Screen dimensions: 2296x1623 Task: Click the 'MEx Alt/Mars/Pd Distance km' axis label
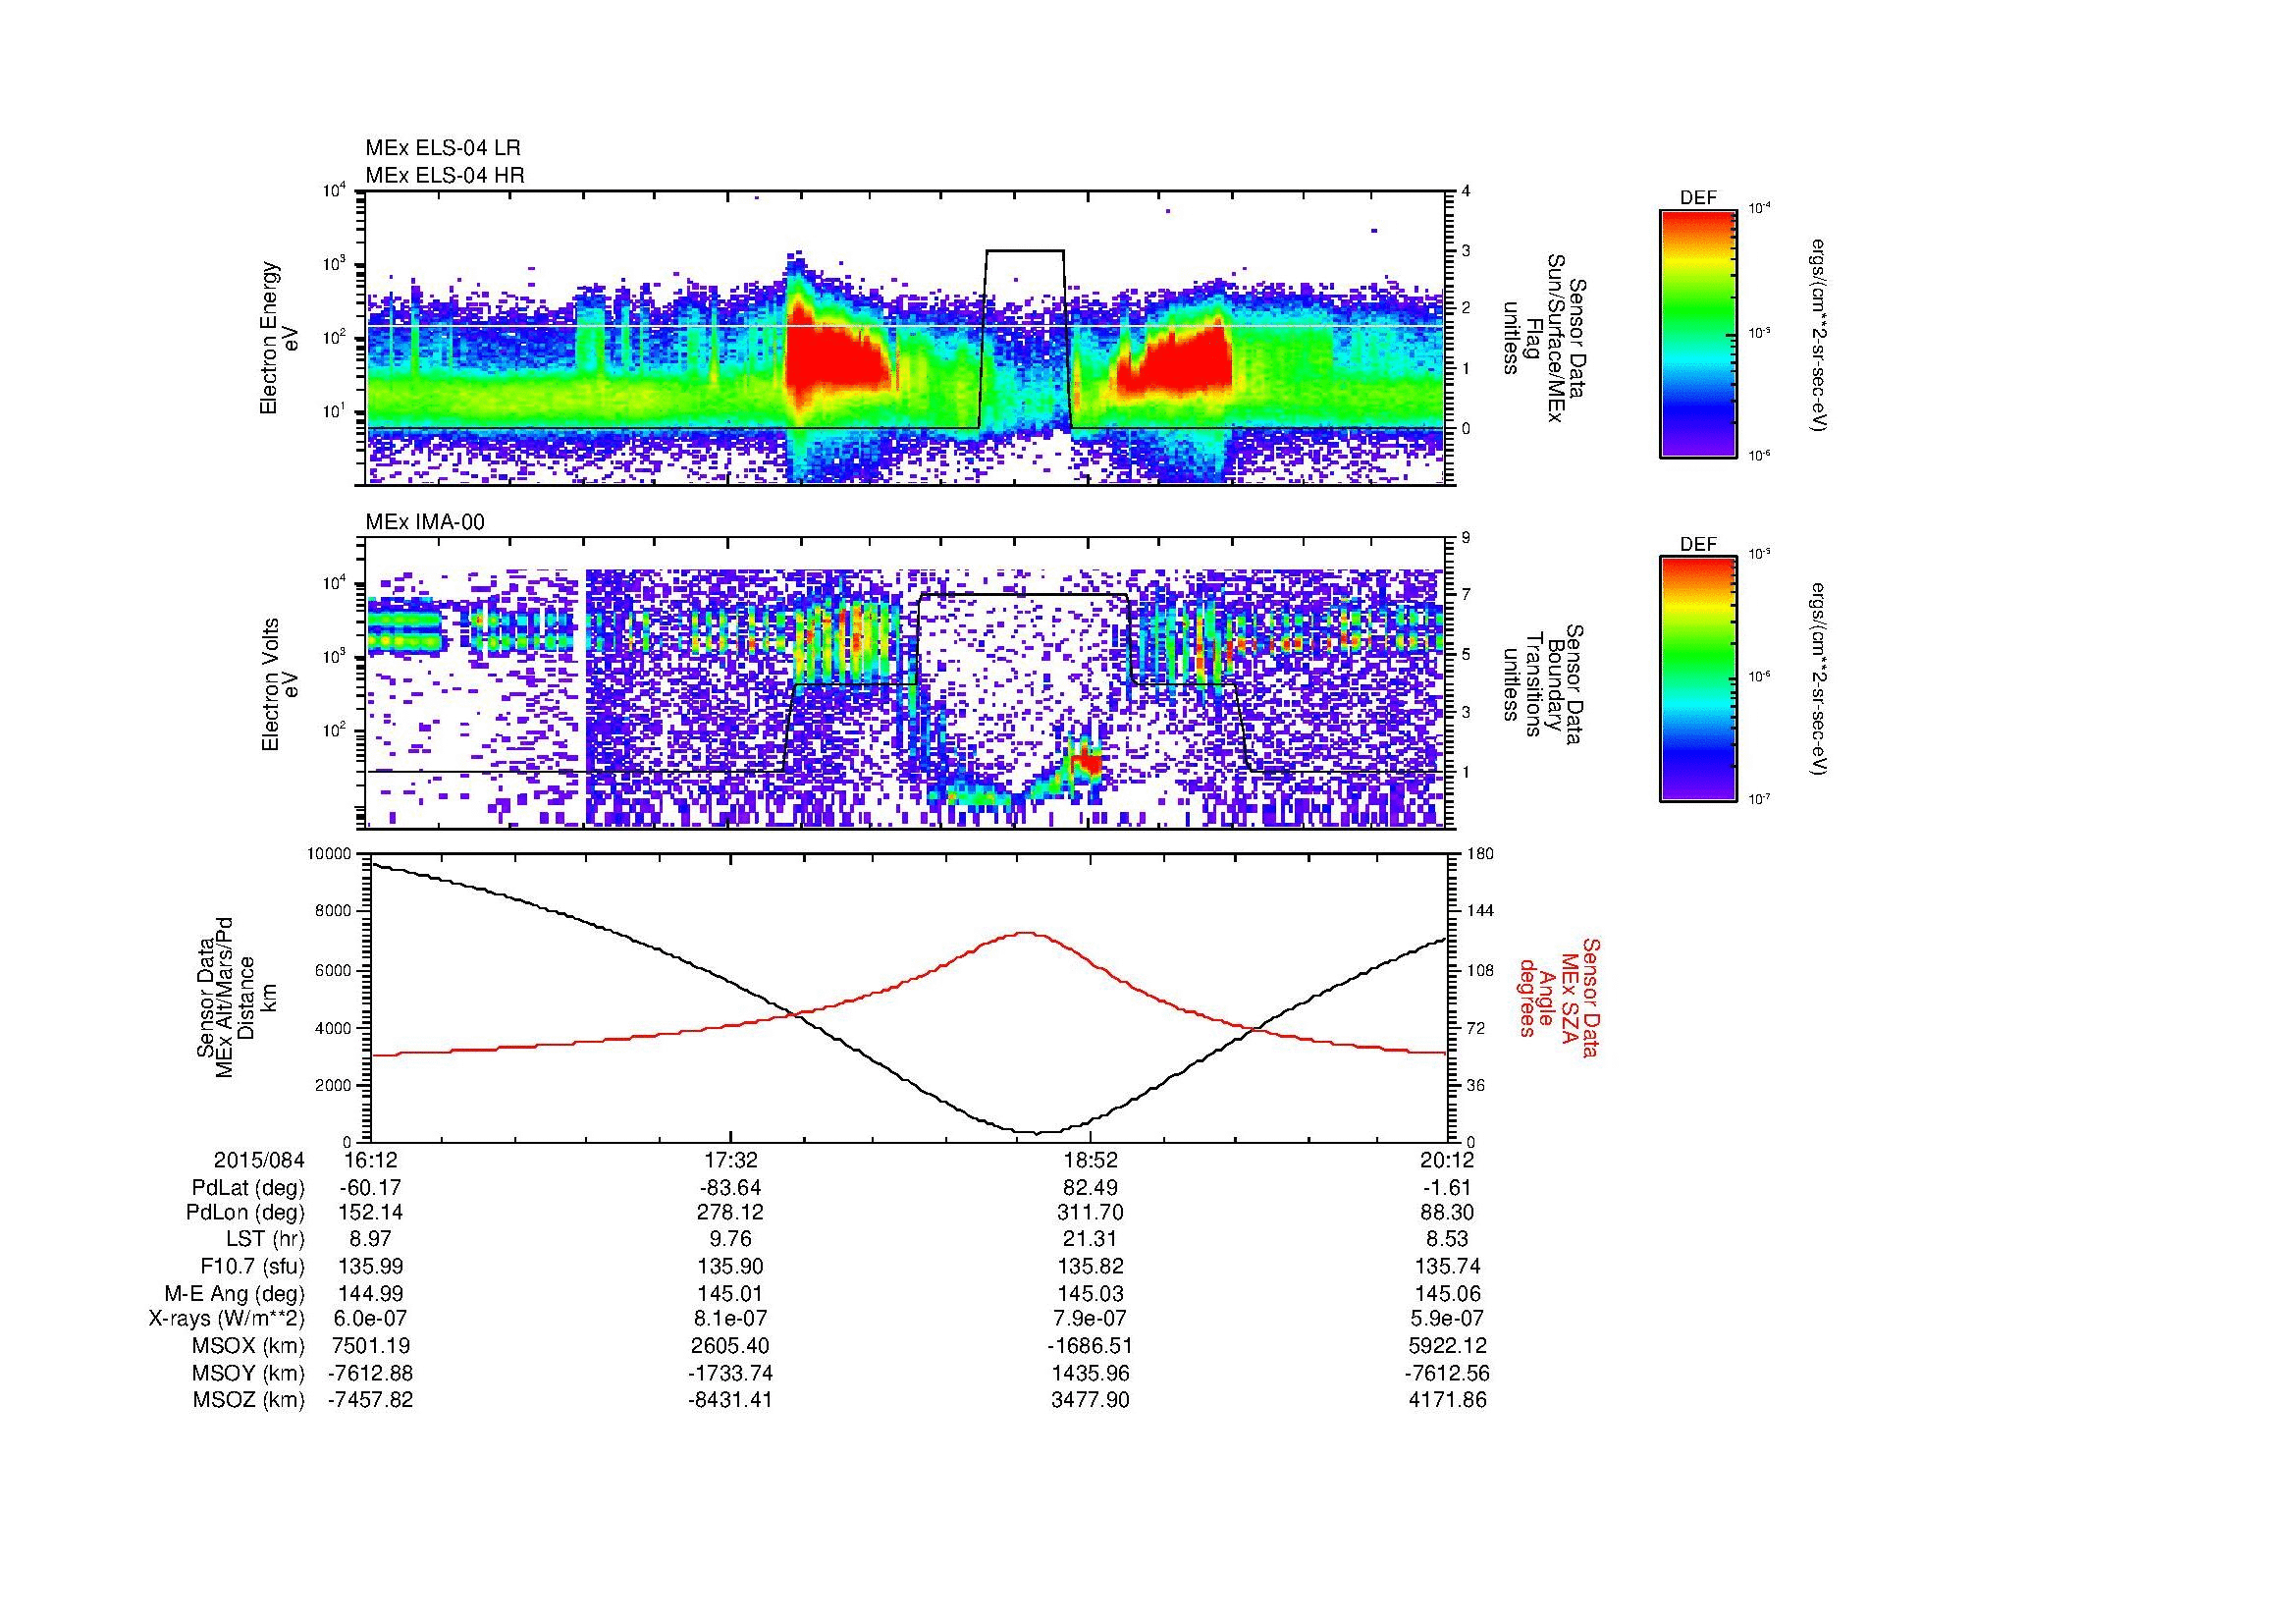click(238, 998)
